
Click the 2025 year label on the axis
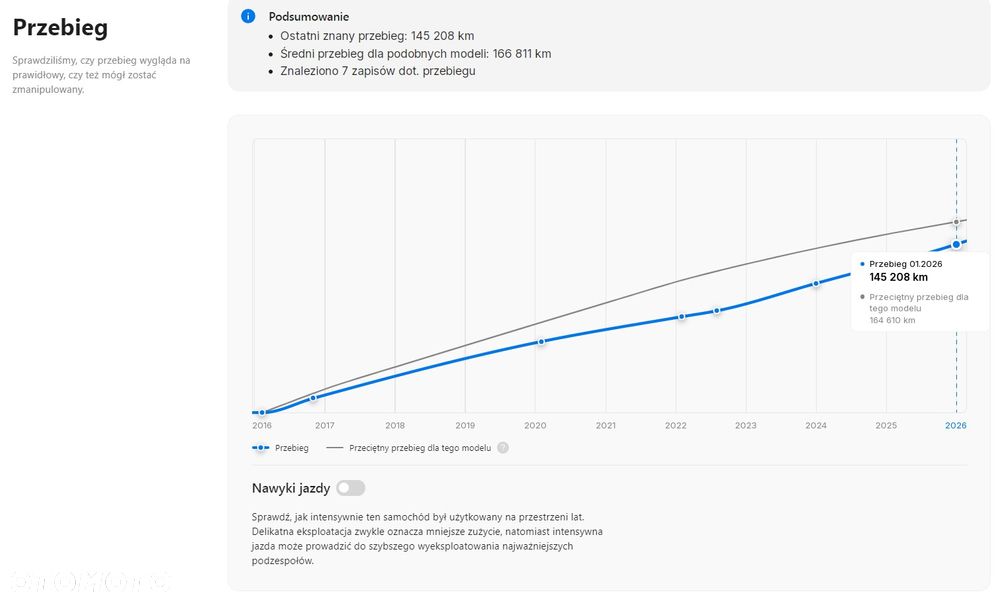pyautogui.click(x=886, y=425)
